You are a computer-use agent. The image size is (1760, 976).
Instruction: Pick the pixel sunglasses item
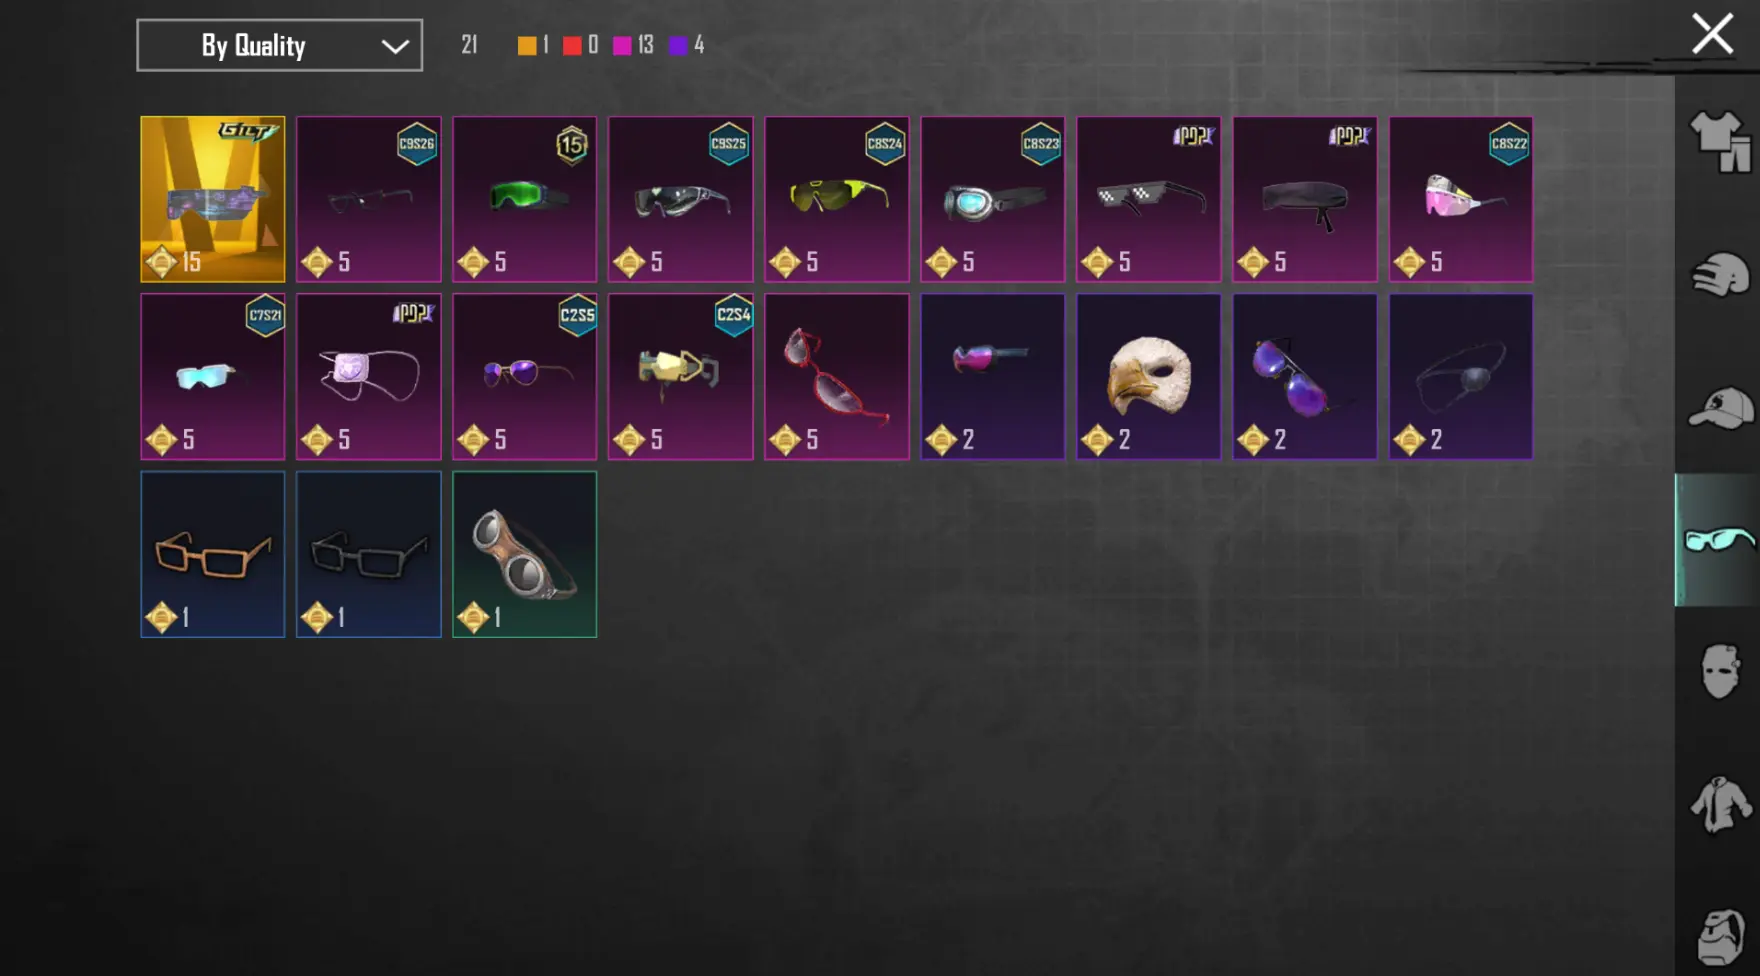pos(1149,199)
